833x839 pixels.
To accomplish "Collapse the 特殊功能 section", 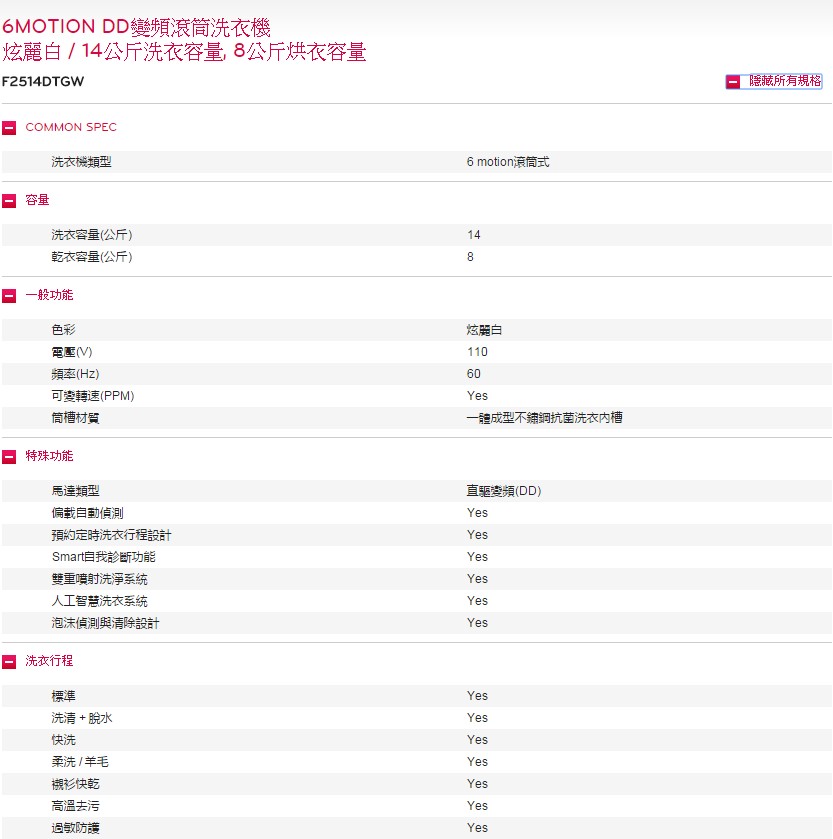I will (x=9, y=456).
